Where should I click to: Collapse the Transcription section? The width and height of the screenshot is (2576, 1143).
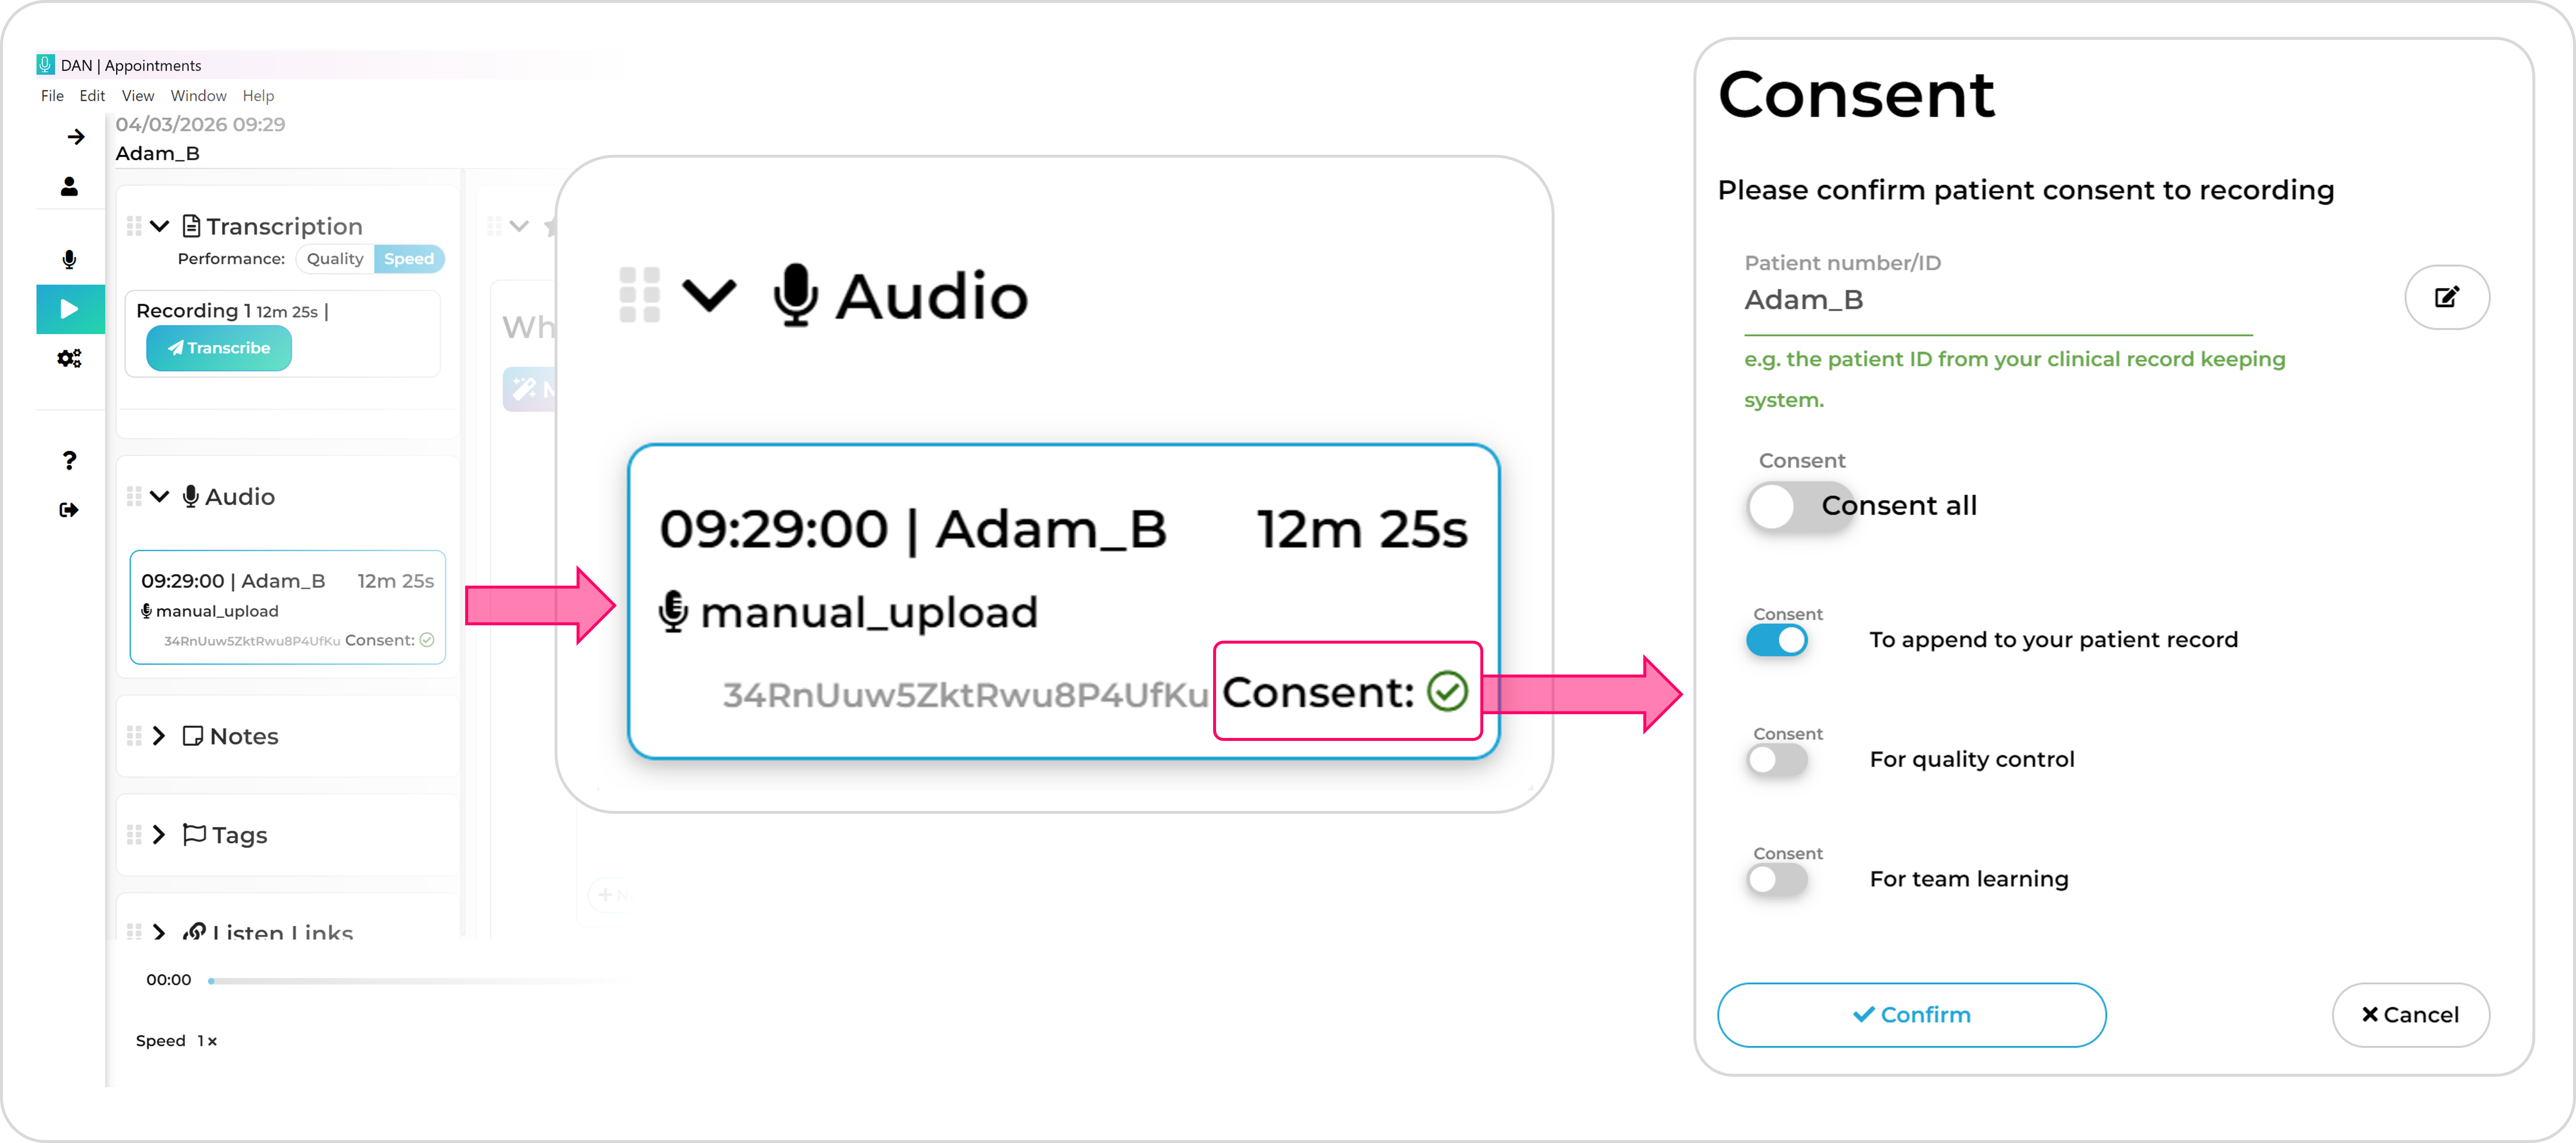(159, 226)
